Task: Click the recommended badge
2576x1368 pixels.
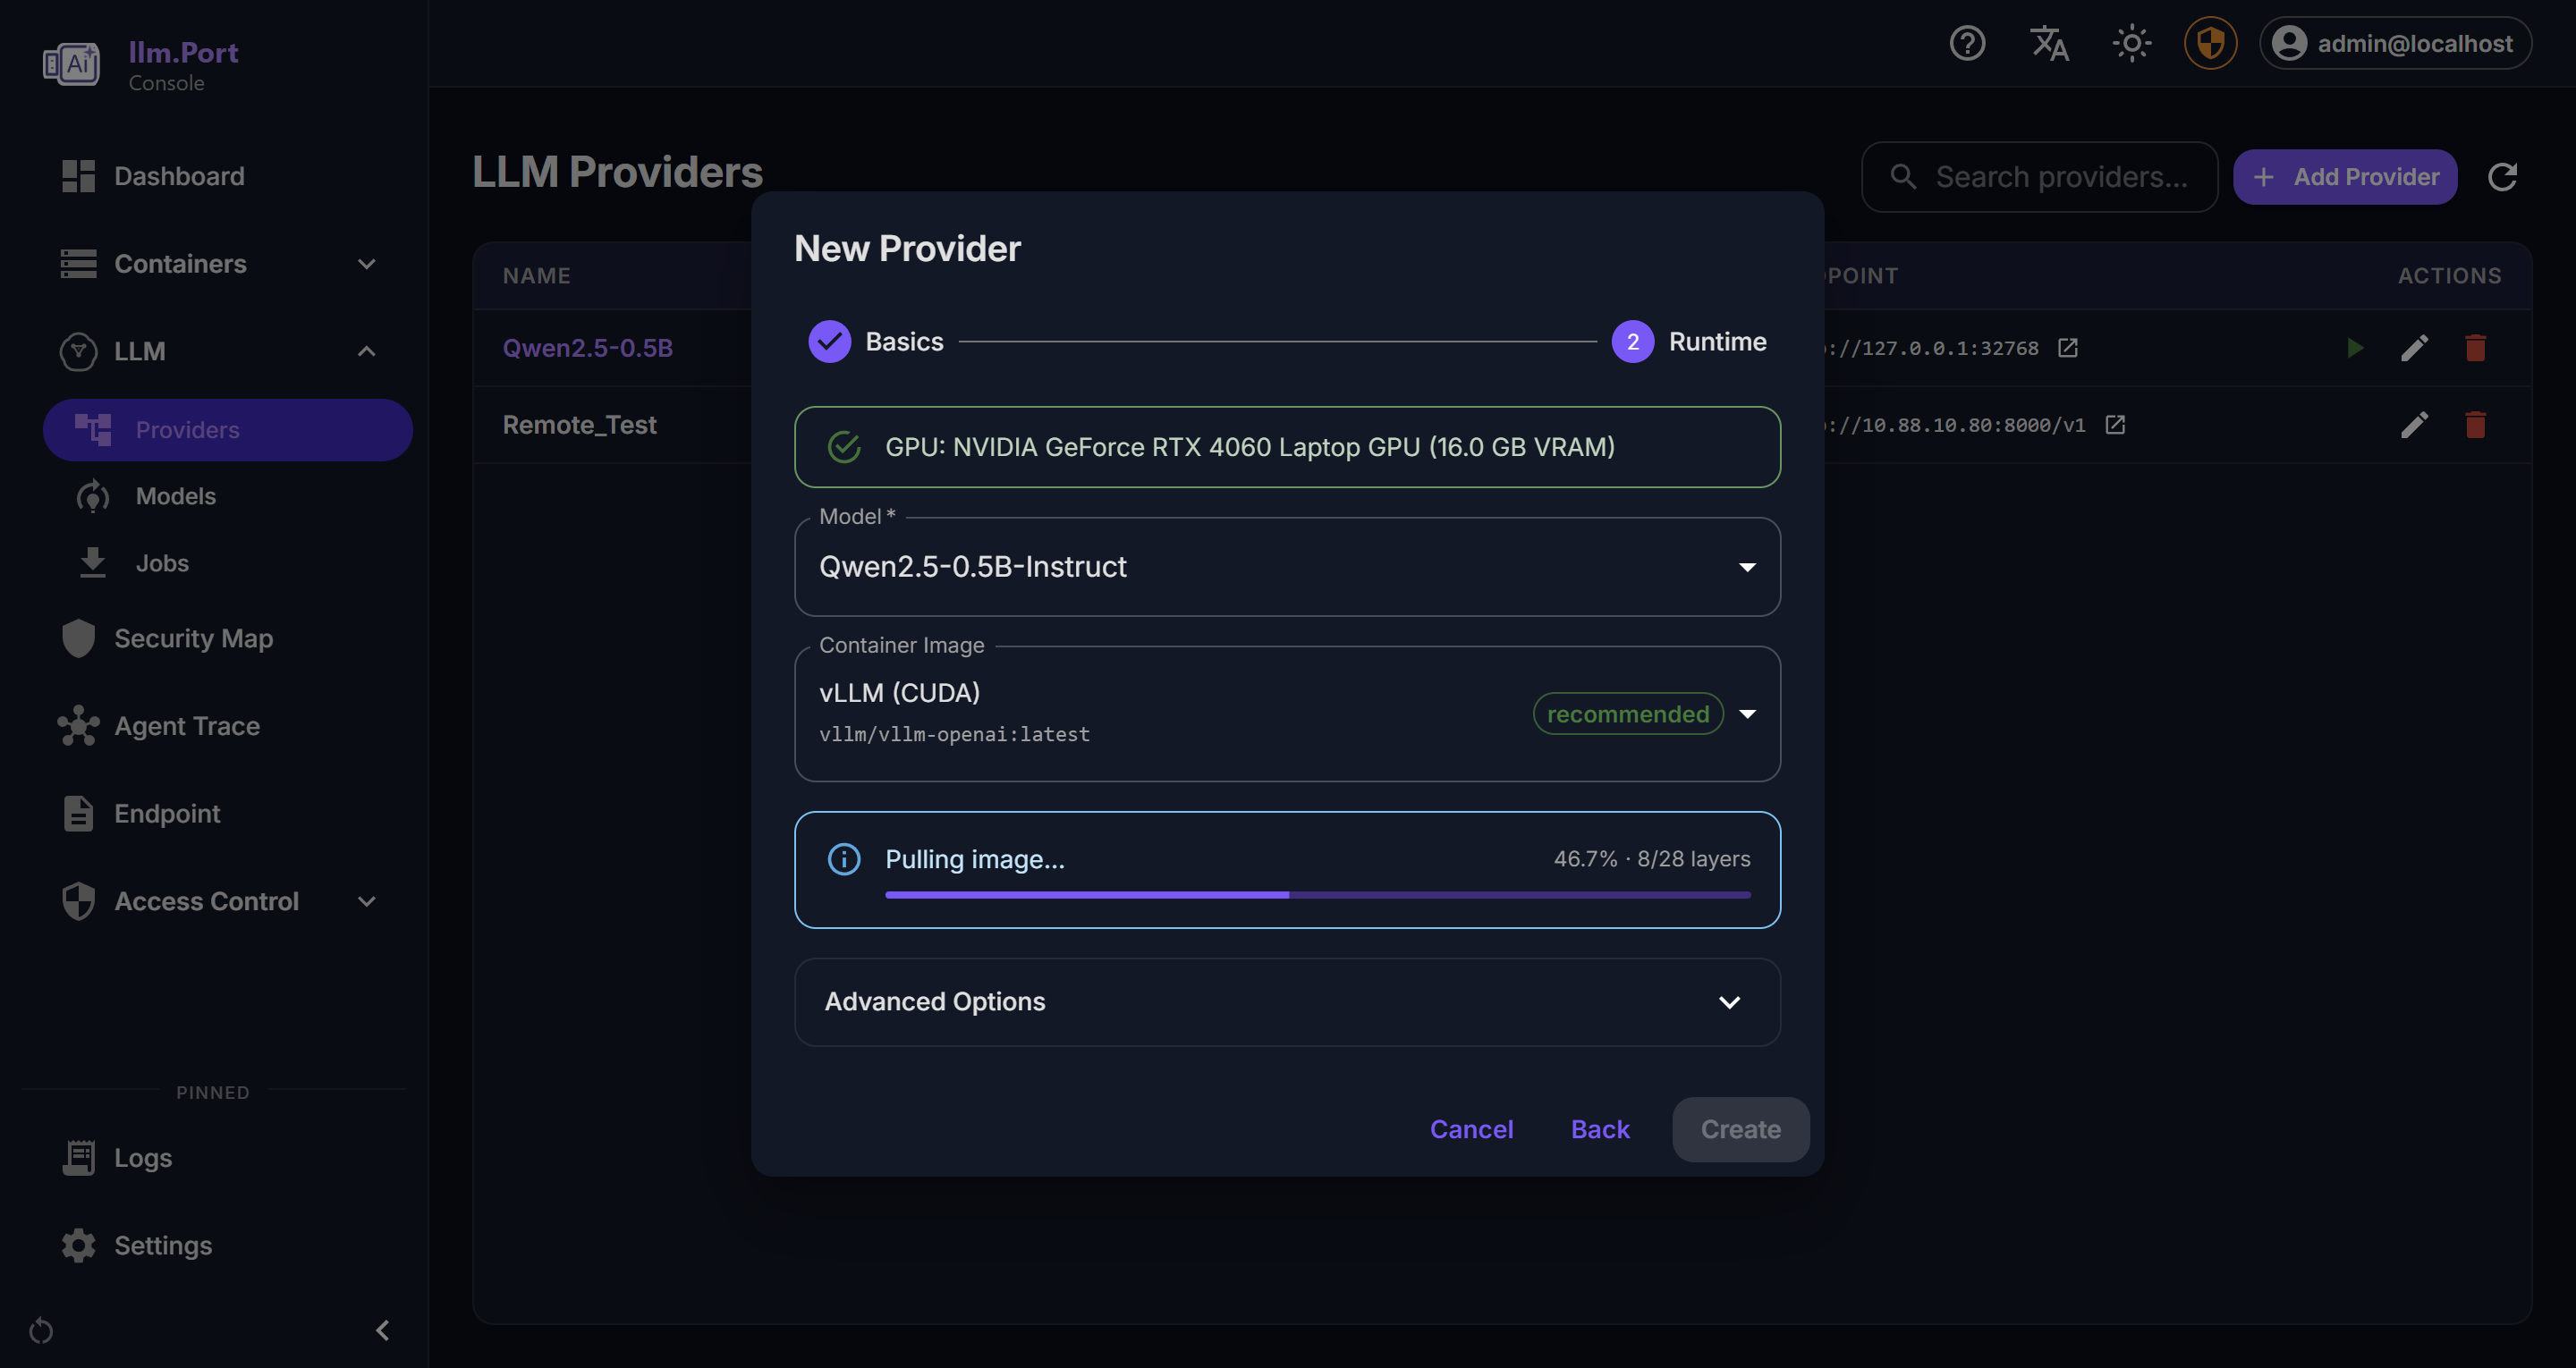Action: (1628, 714)
